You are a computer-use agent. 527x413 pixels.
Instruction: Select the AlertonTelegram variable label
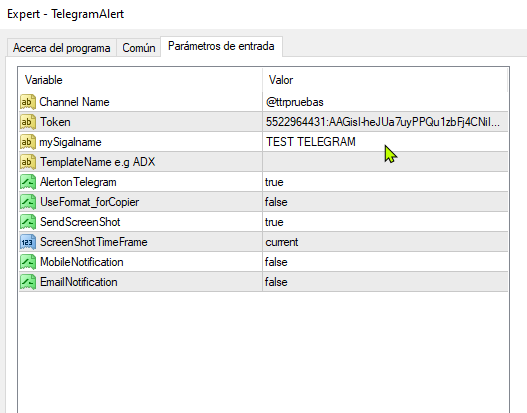[x=78, y=182]
